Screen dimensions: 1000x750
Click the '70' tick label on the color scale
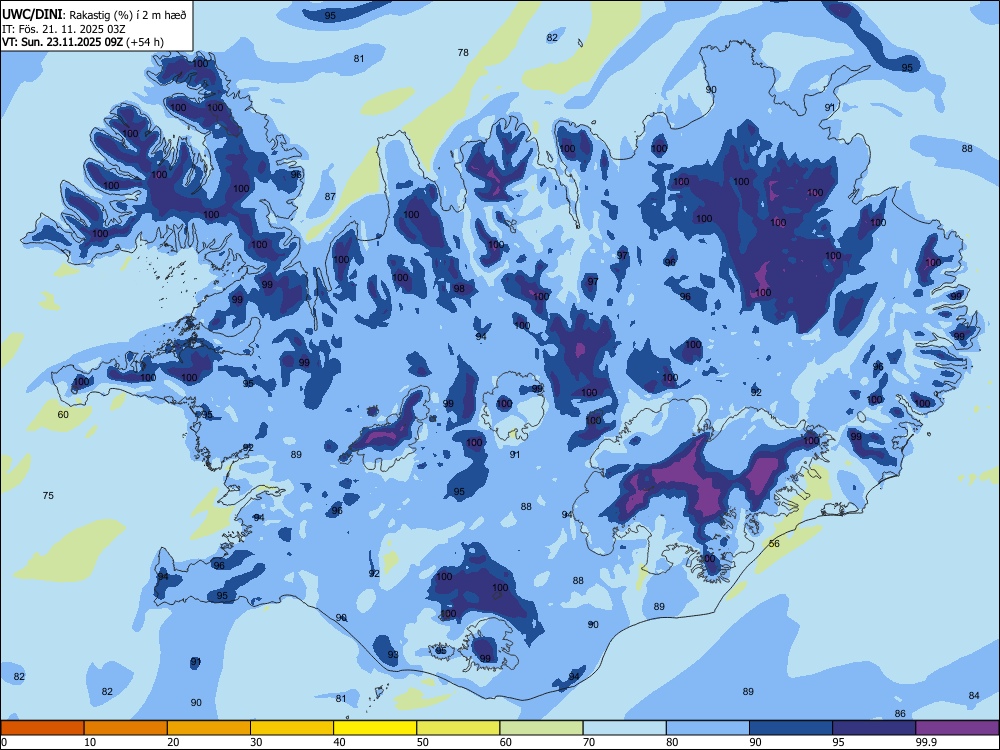coord(589,742)
